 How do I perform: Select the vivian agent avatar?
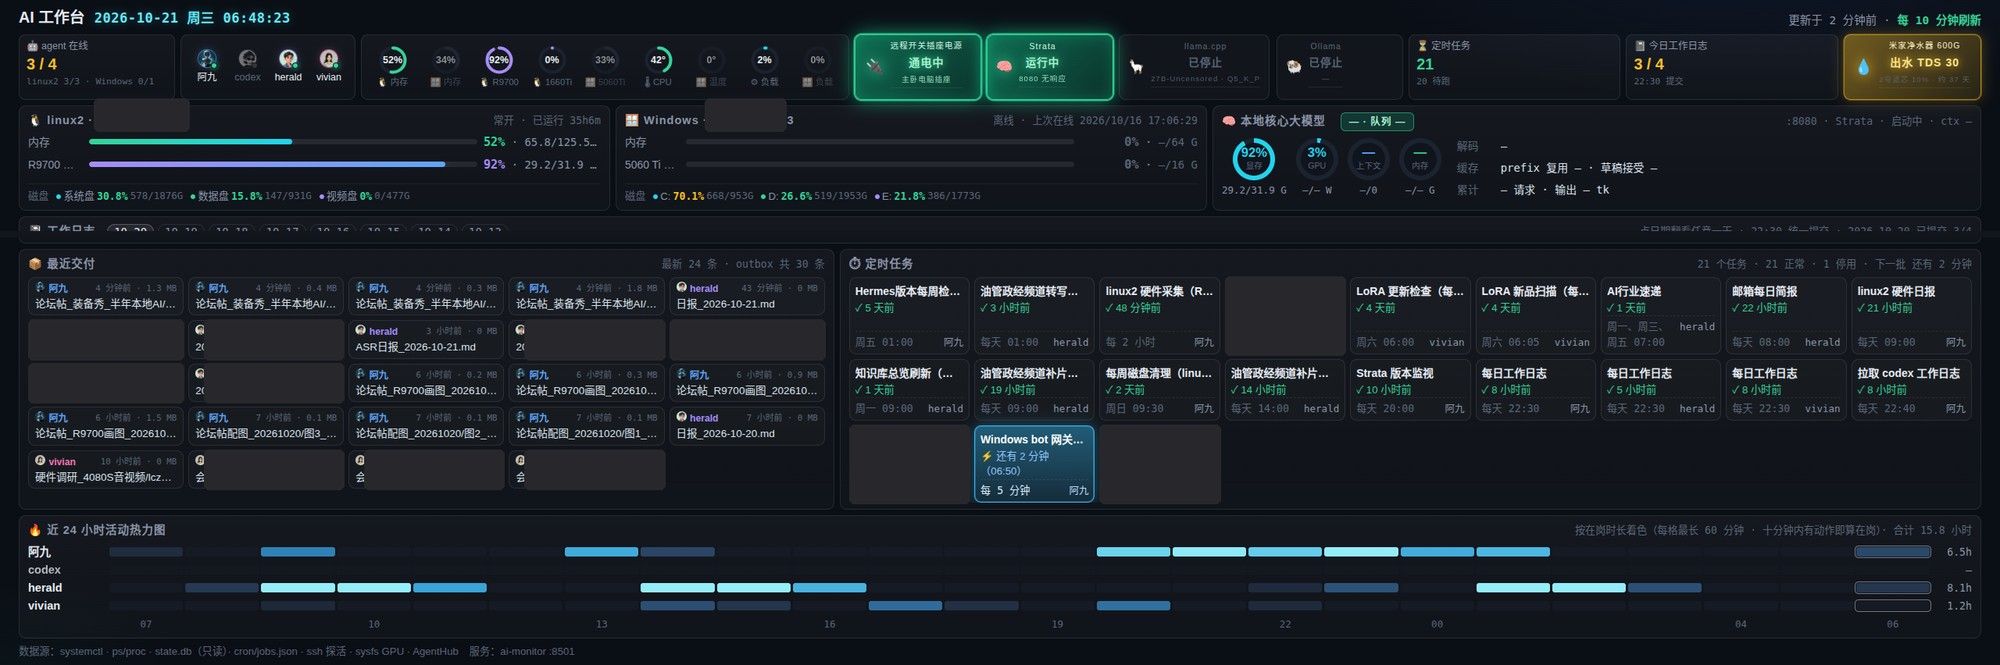click(329, 59)
